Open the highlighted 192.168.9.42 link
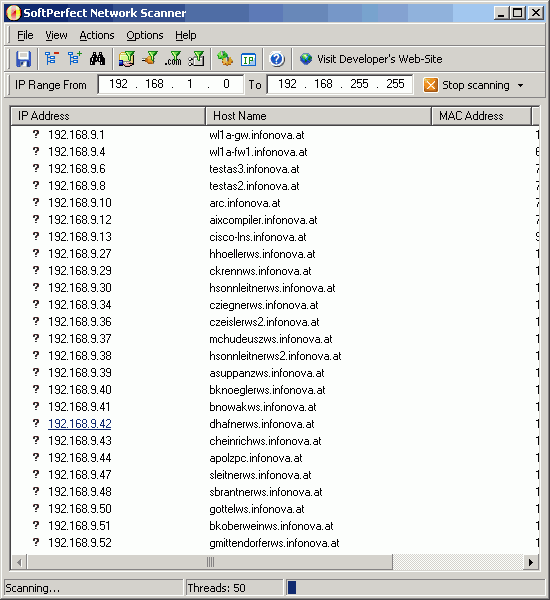Image resolution: width=550 pixels, height=600 pixels. tap(80, 424)
